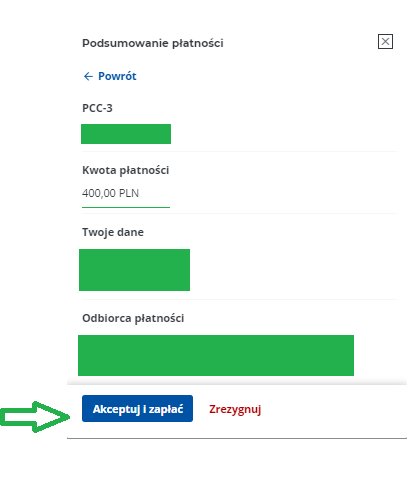
Task: Cancel the payment via Zrezygnuj
Action: (235, 409)
